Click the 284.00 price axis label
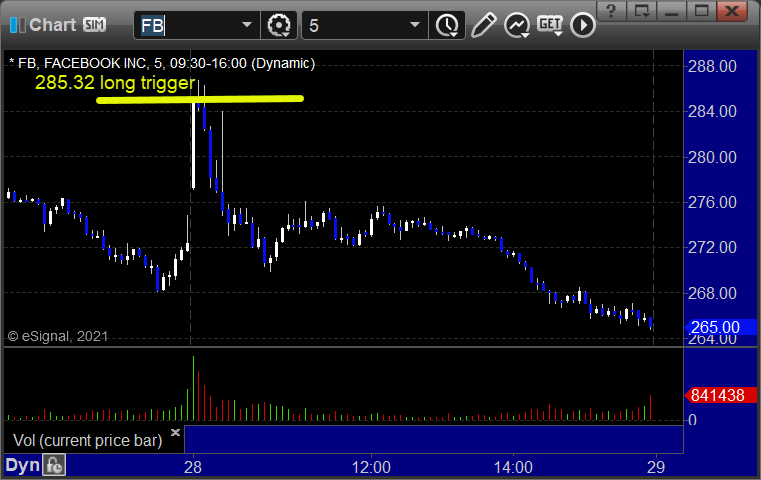 (x=712, y=112)
